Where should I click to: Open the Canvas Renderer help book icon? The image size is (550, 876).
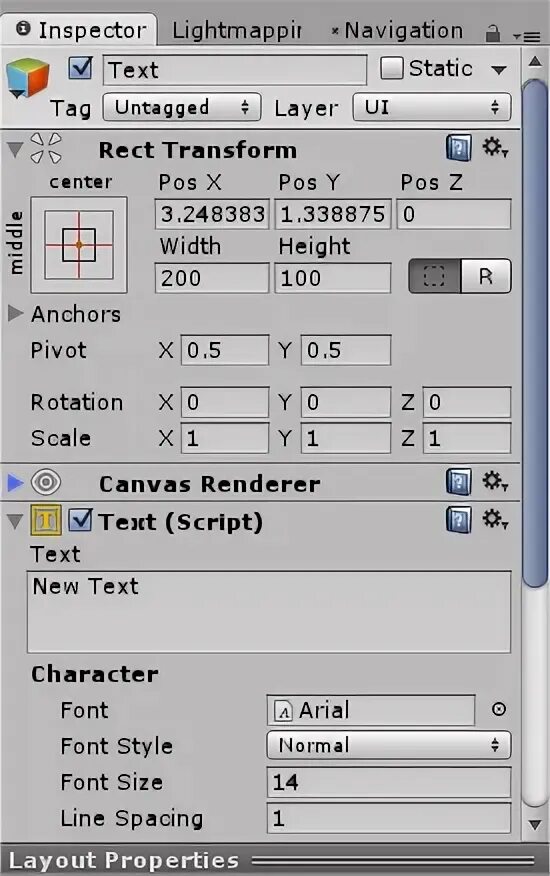tap(458, 482)
